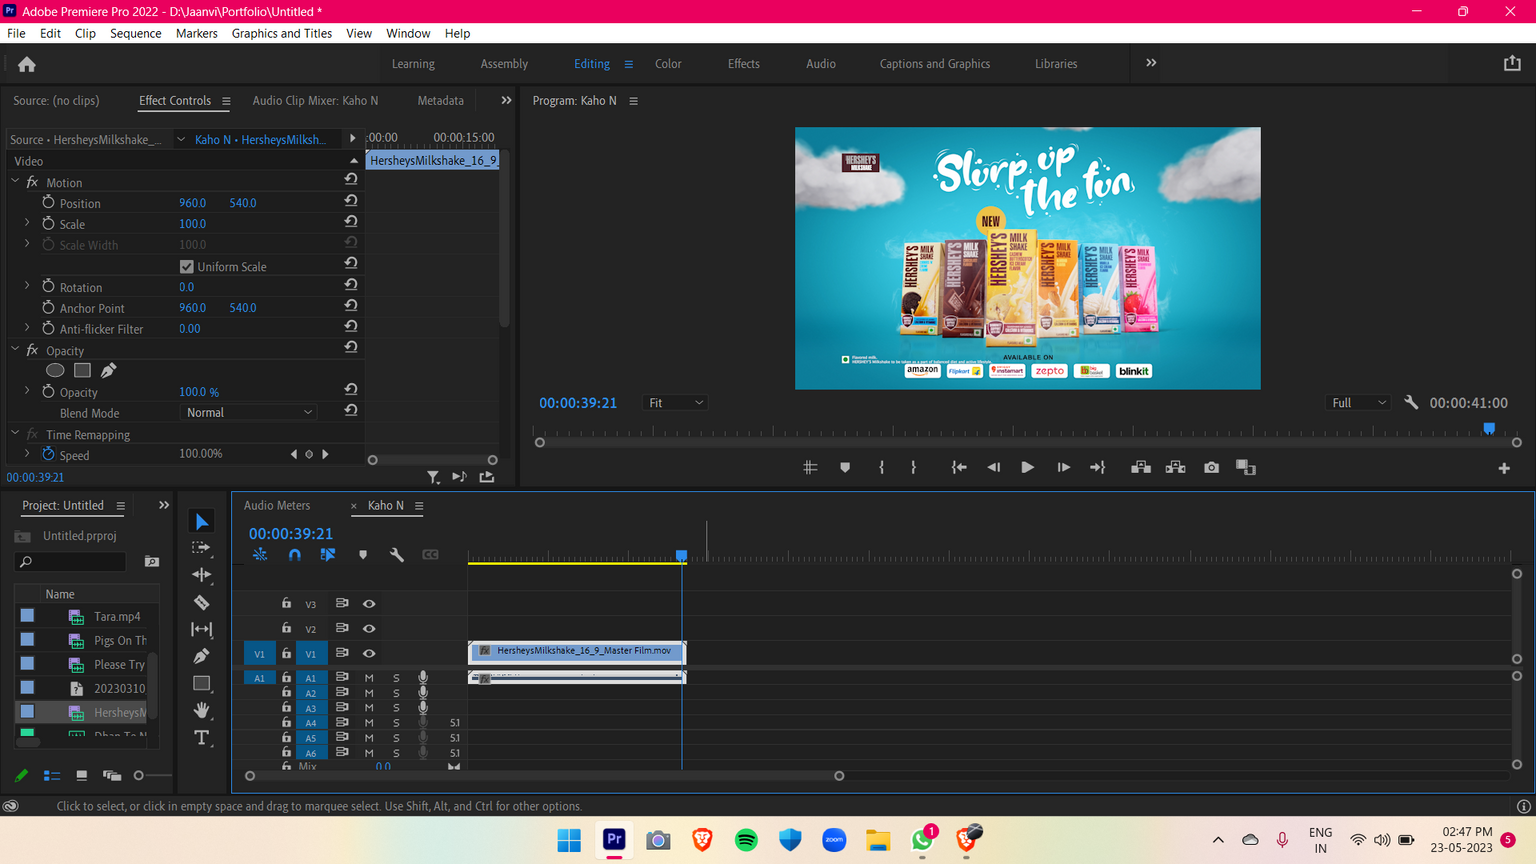Toggle Linked Selection in timeline
1536x864 pixels.
tap(327, 554)
